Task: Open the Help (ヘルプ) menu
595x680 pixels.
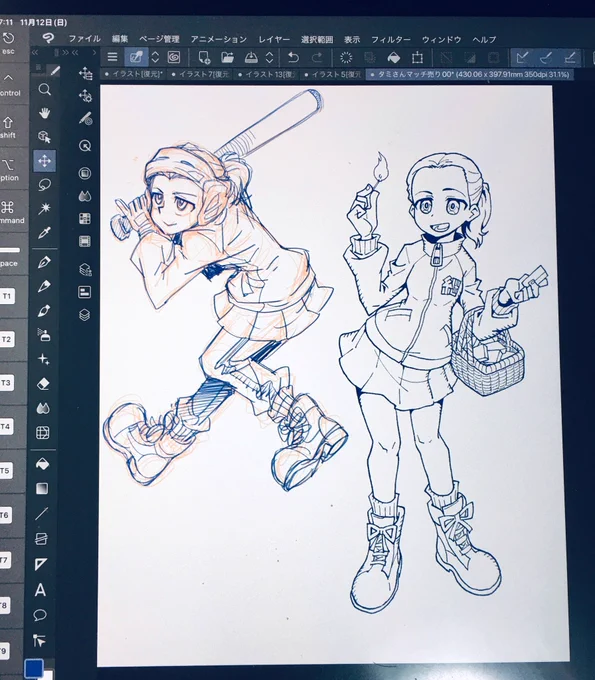Action: pyautogui.click(x=484, y=40)
